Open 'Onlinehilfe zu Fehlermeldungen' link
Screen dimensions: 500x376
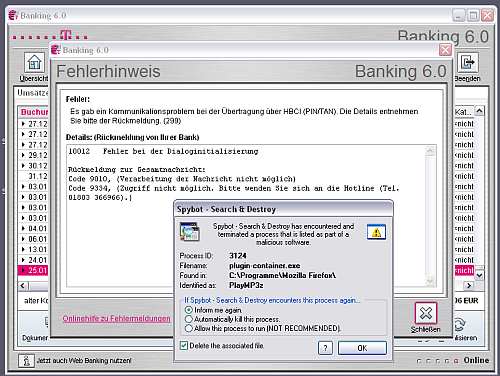pos(116,319)
